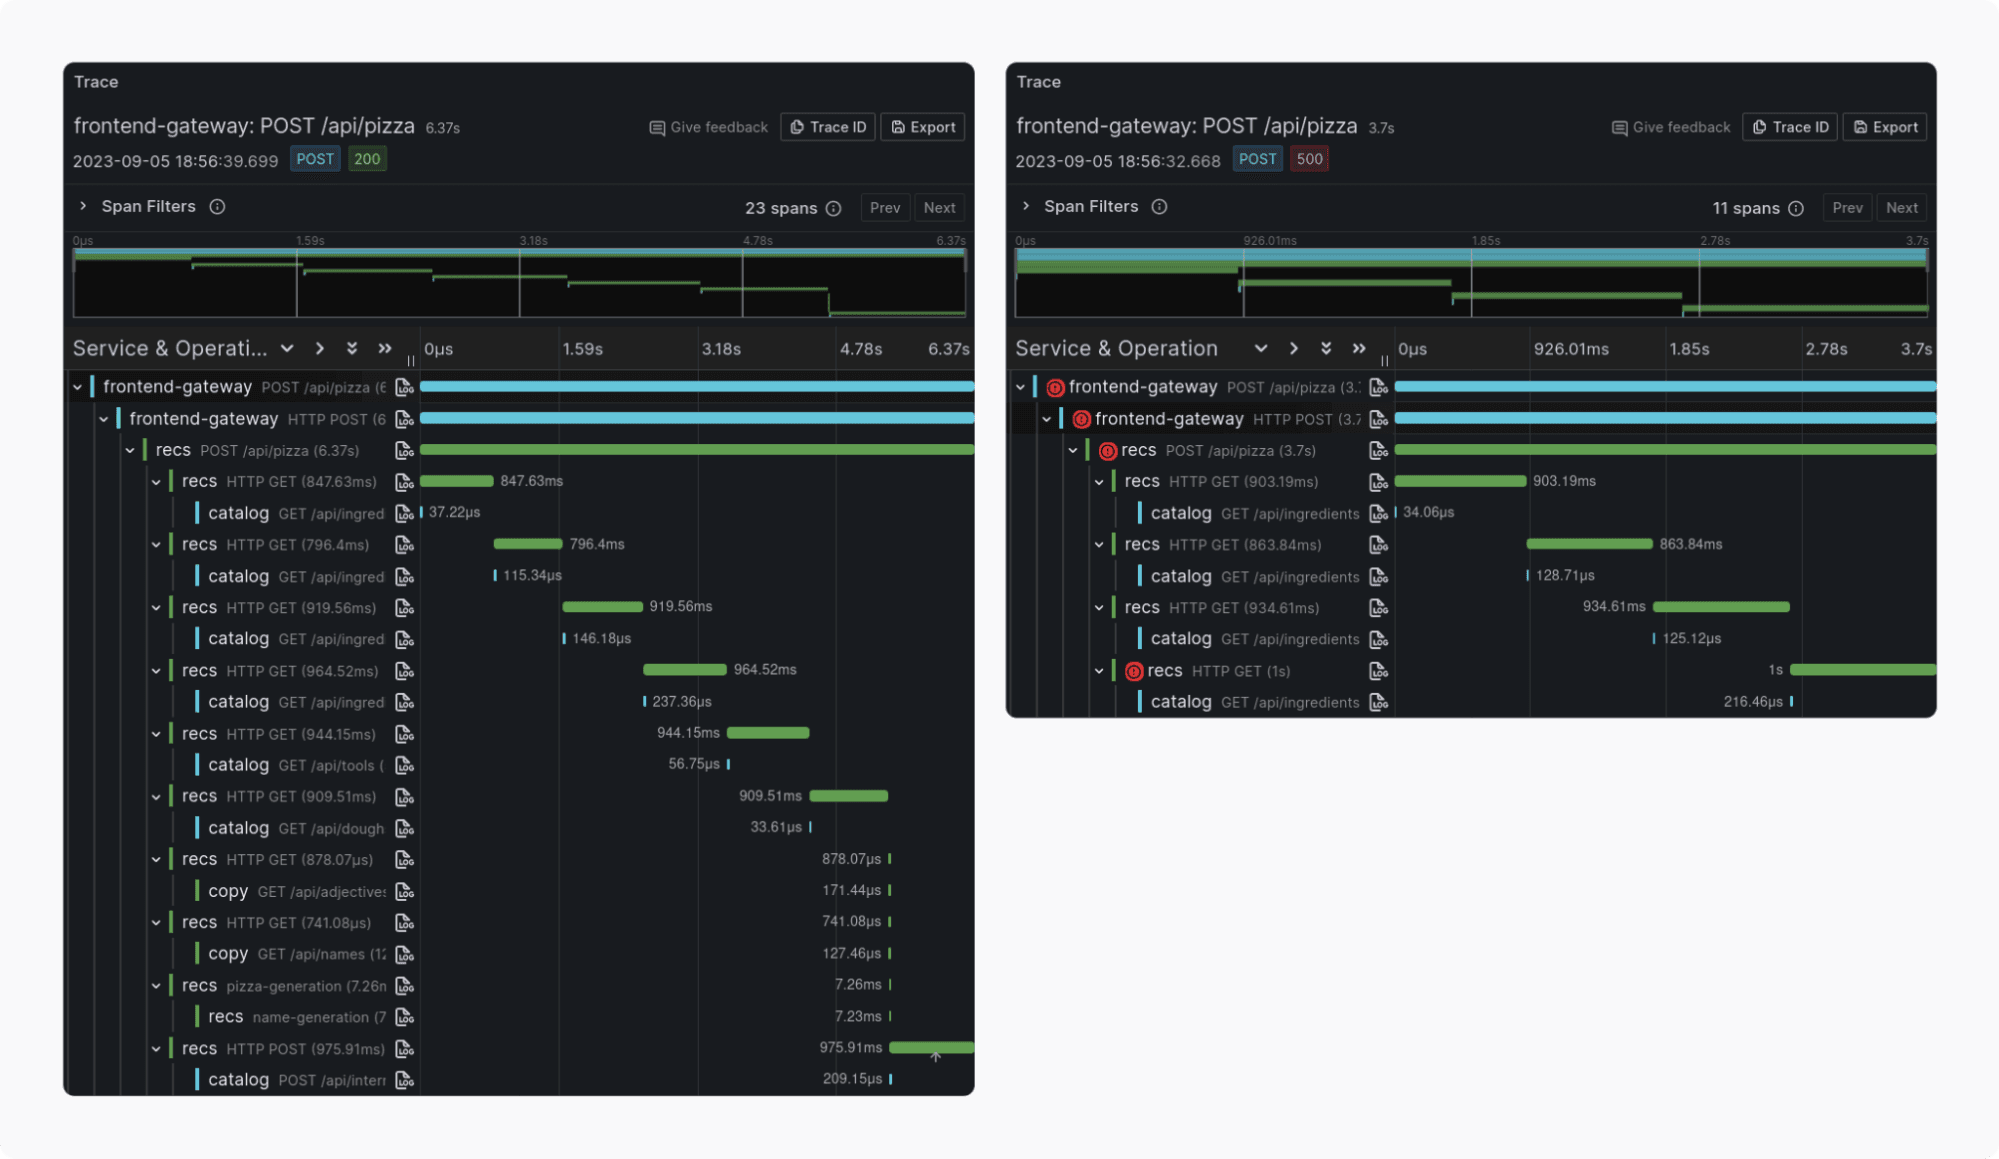
Task: Open logs icon for left recs HTTP GET (796.4ms)
Action: [404, 545]
